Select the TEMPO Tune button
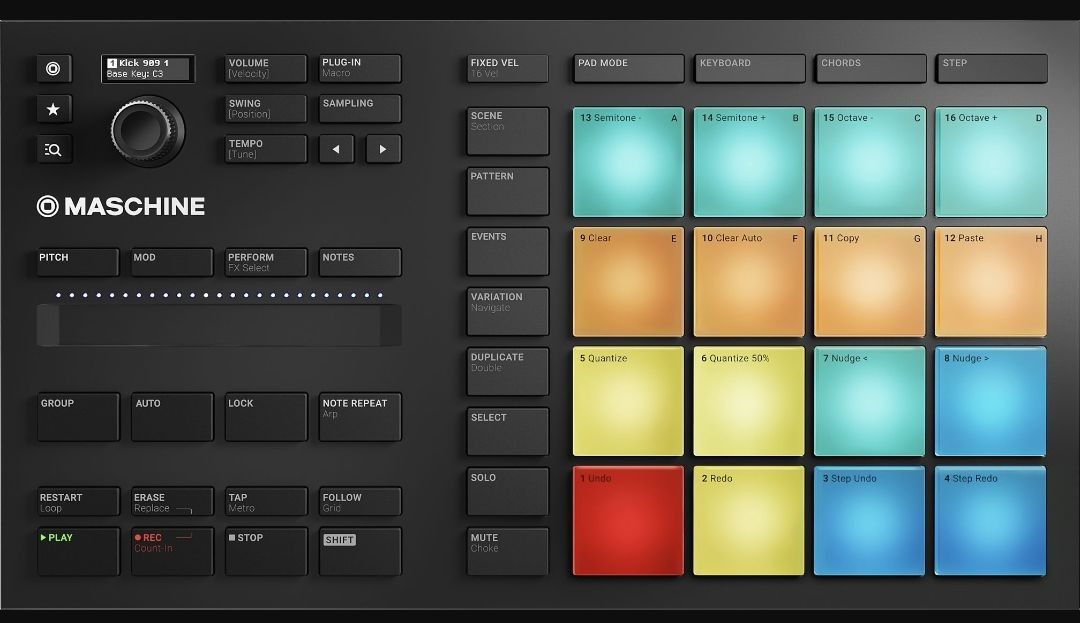1080x623 pixels. point(266,149)
